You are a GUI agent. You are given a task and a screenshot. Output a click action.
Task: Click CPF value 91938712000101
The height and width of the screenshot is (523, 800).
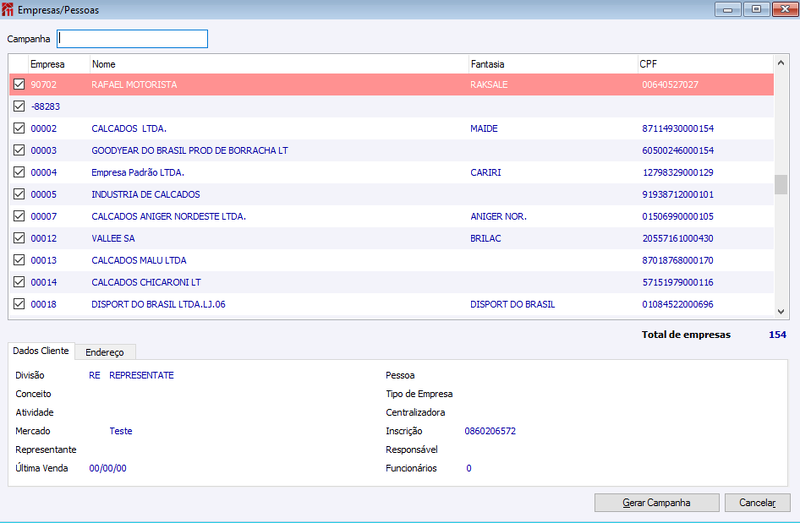coord(678,194)
